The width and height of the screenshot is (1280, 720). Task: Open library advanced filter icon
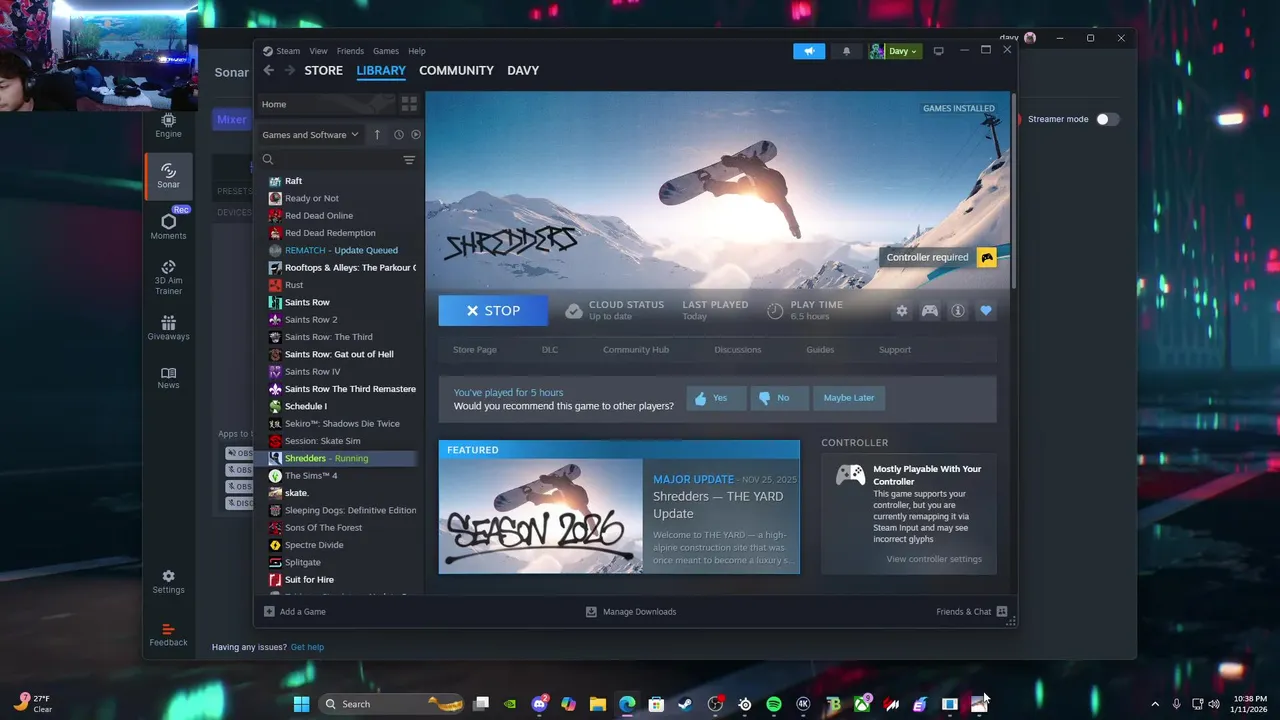(409, 160)
